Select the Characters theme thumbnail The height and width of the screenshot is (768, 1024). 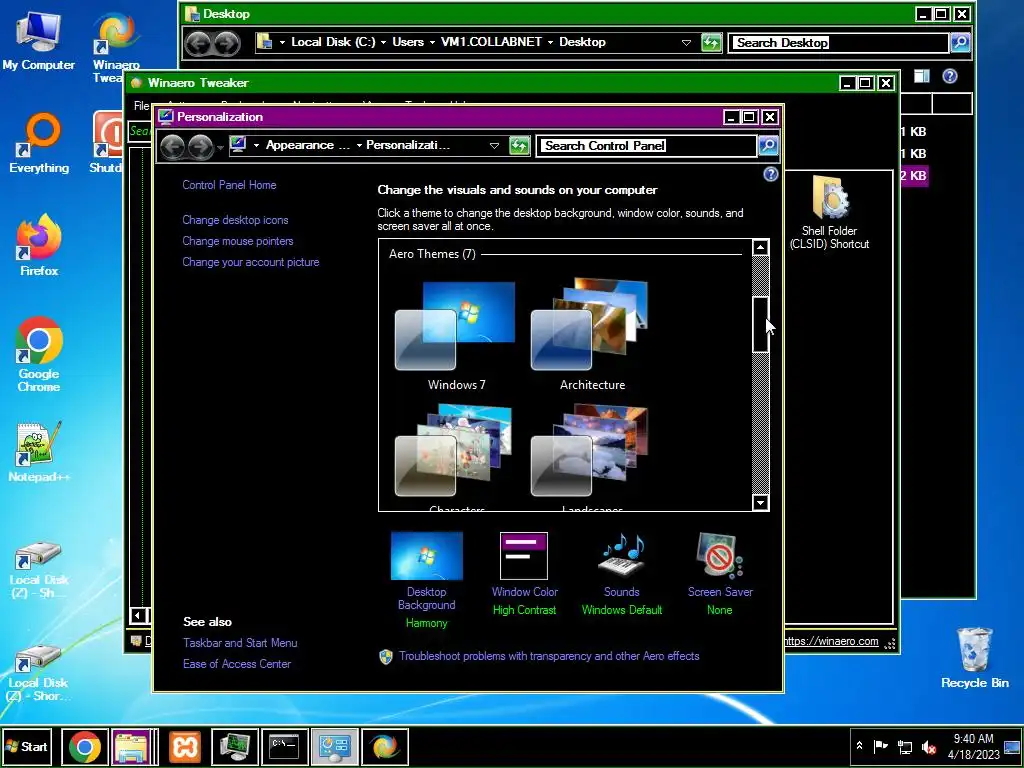(455, 451)
